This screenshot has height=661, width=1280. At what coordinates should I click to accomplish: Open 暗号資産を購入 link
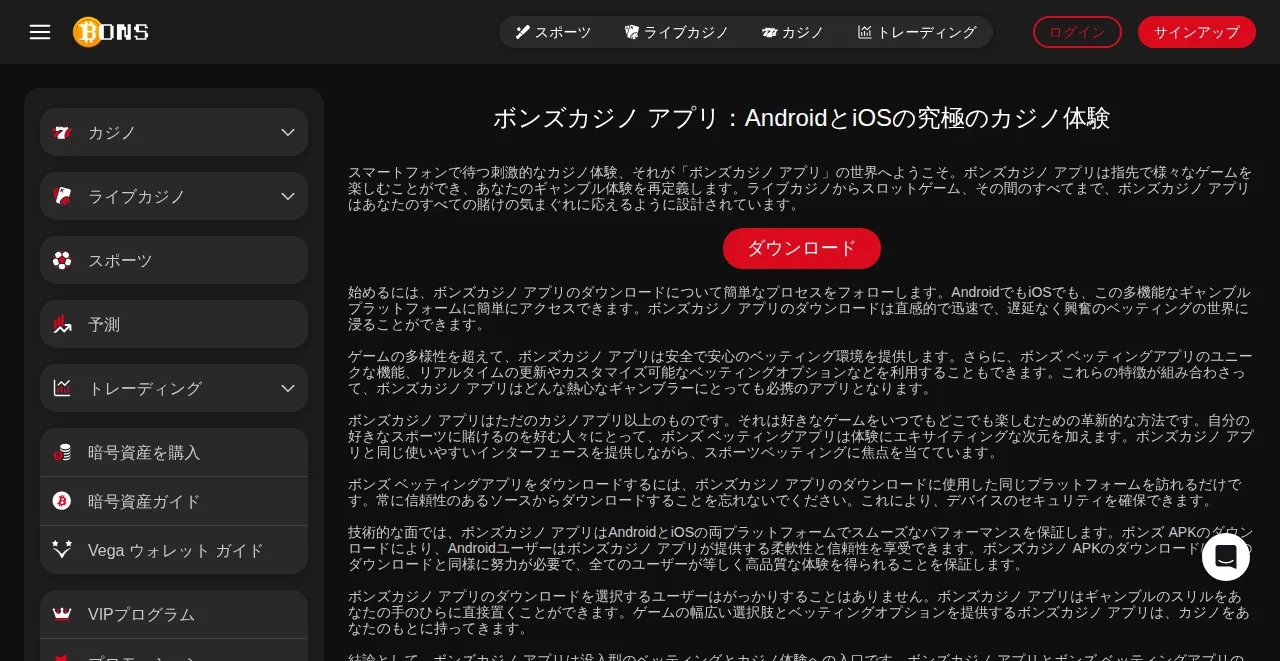[x=174, y=452]
